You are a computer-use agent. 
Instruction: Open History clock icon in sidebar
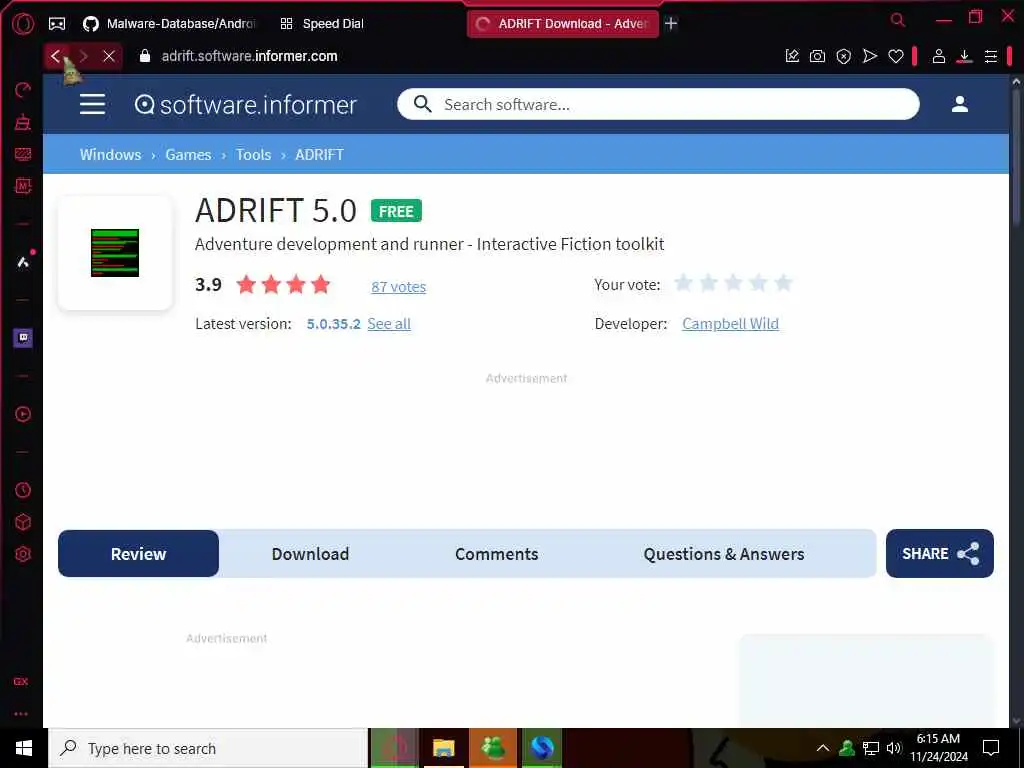(23, 490)
